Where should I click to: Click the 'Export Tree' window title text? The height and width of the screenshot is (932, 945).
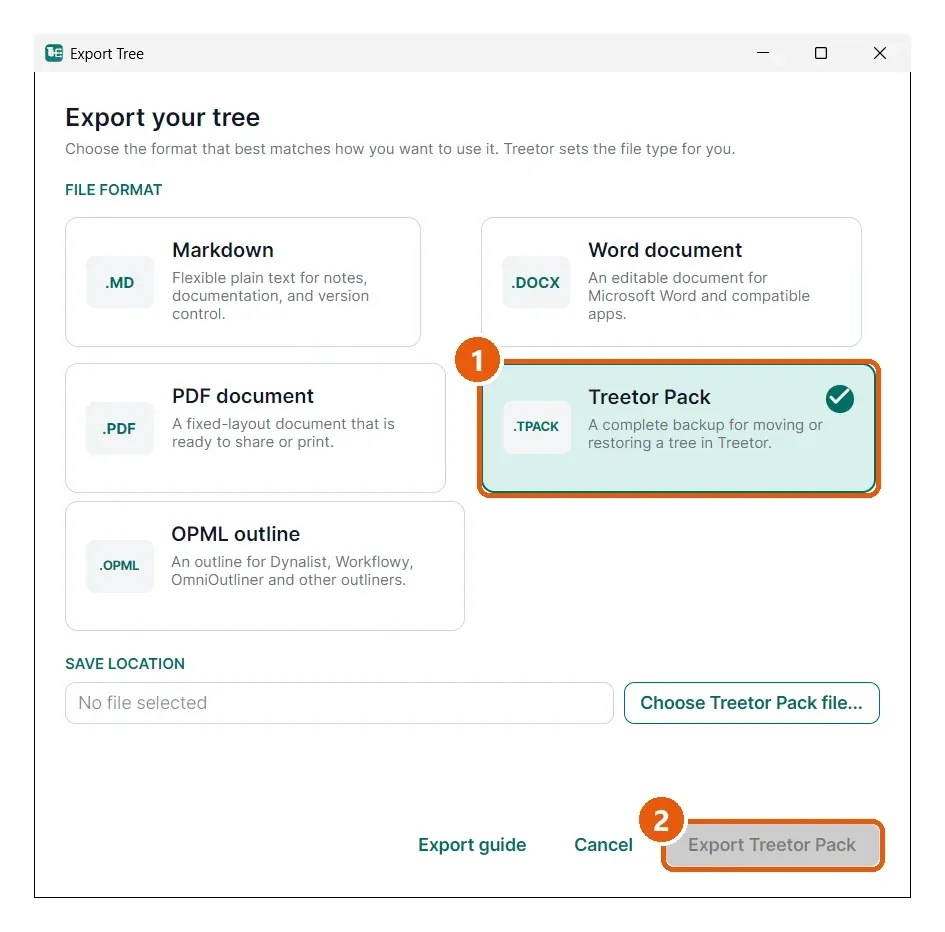[x=107, y=54]
